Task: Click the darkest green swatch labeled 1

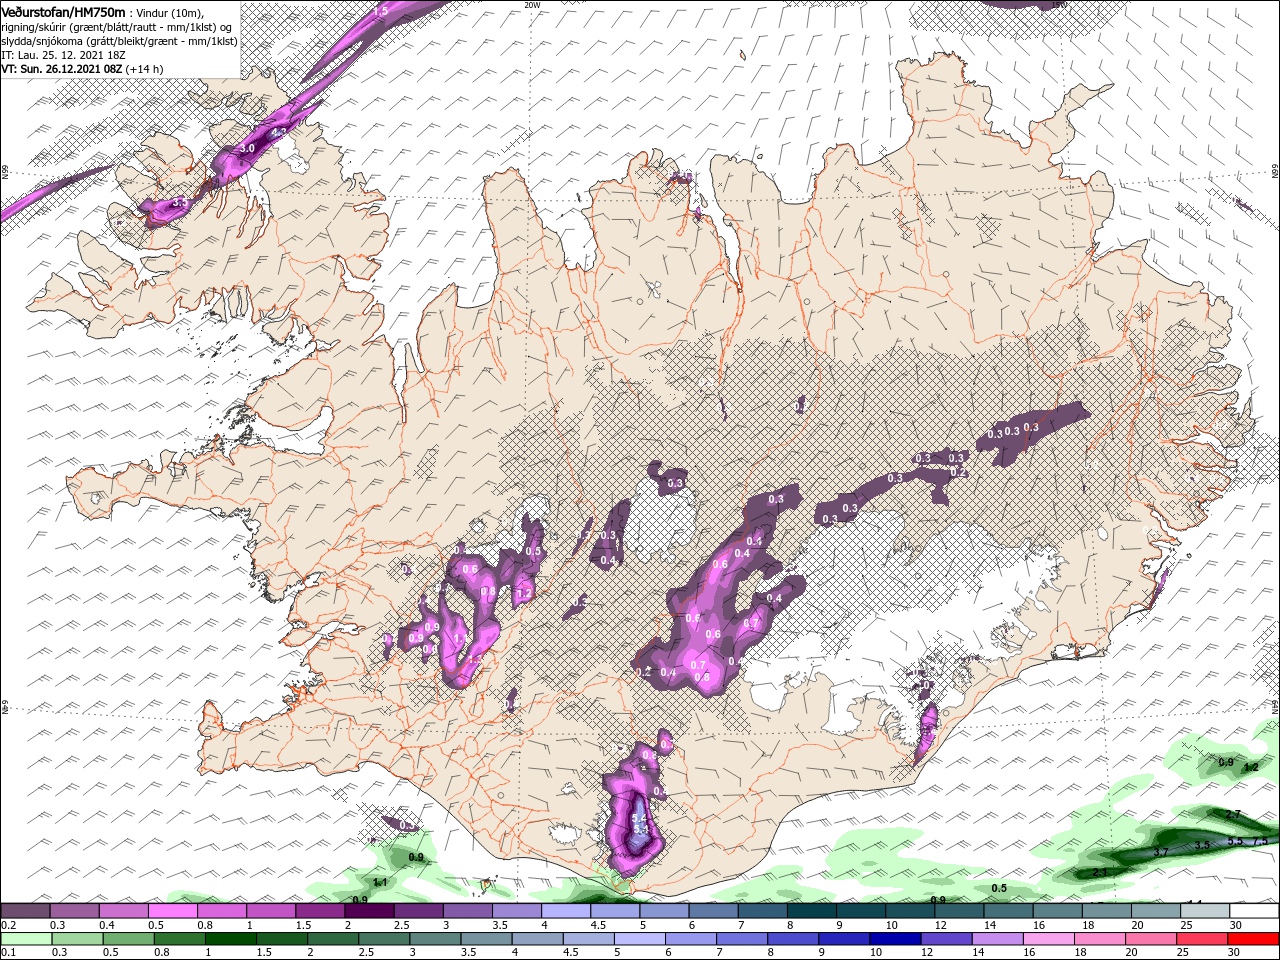Action: [230, 939]
